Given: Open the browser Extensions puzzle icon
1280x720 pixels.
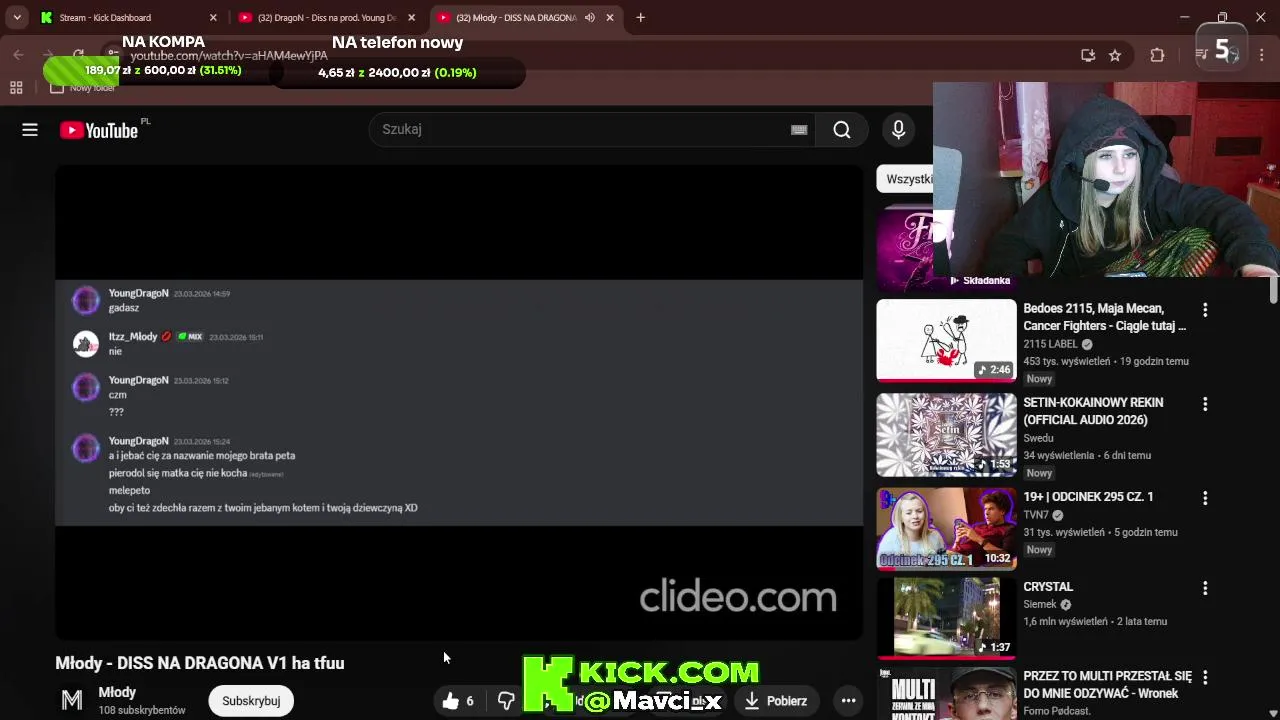Looking at the screenshot, I should click(1157, 56).
